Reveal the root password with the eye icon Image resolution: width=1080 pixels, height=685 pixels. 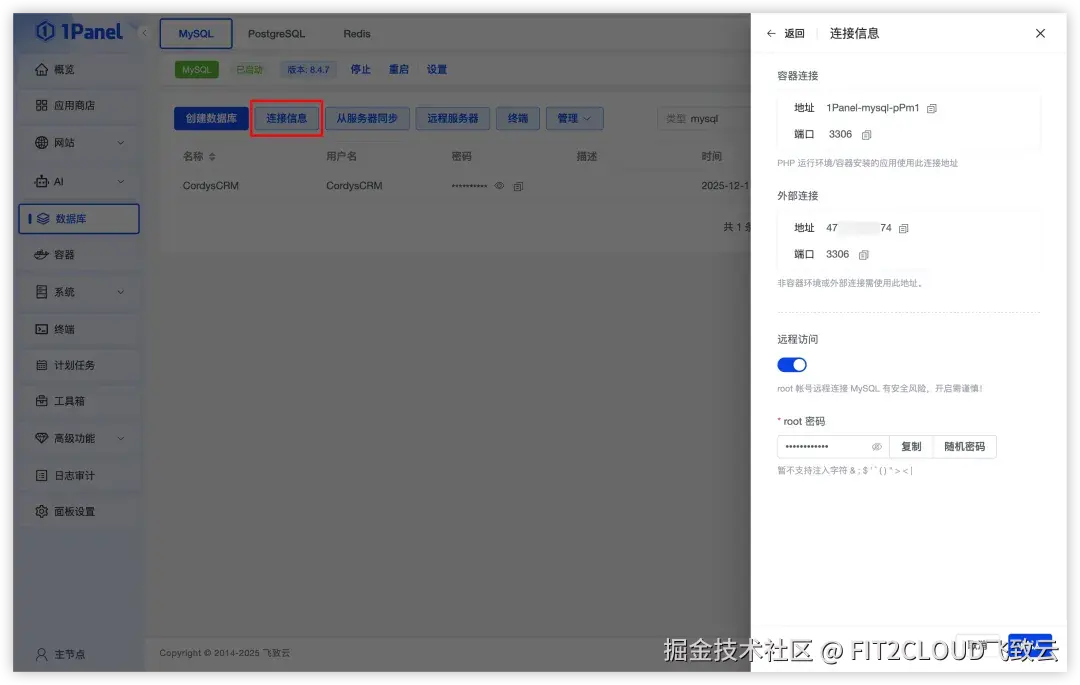pyautogui.click(x=877, y=447)
